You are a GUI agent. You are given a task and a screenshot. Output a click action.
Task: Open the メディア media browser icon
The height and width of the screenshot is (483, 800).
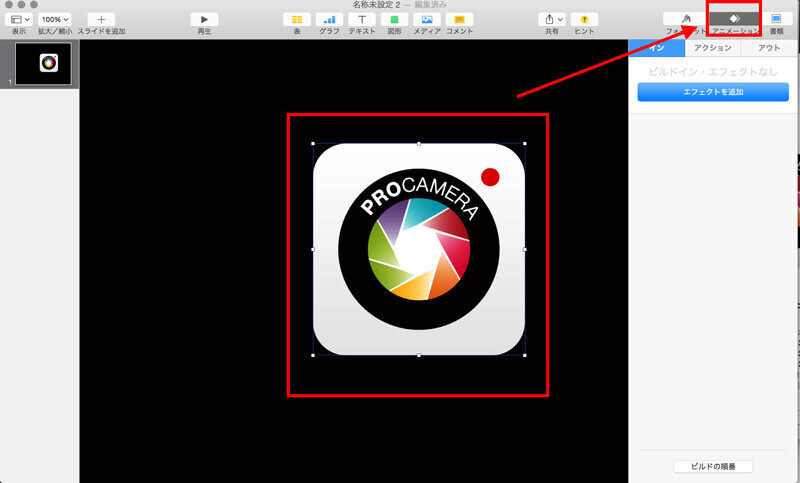click(427, 19)
